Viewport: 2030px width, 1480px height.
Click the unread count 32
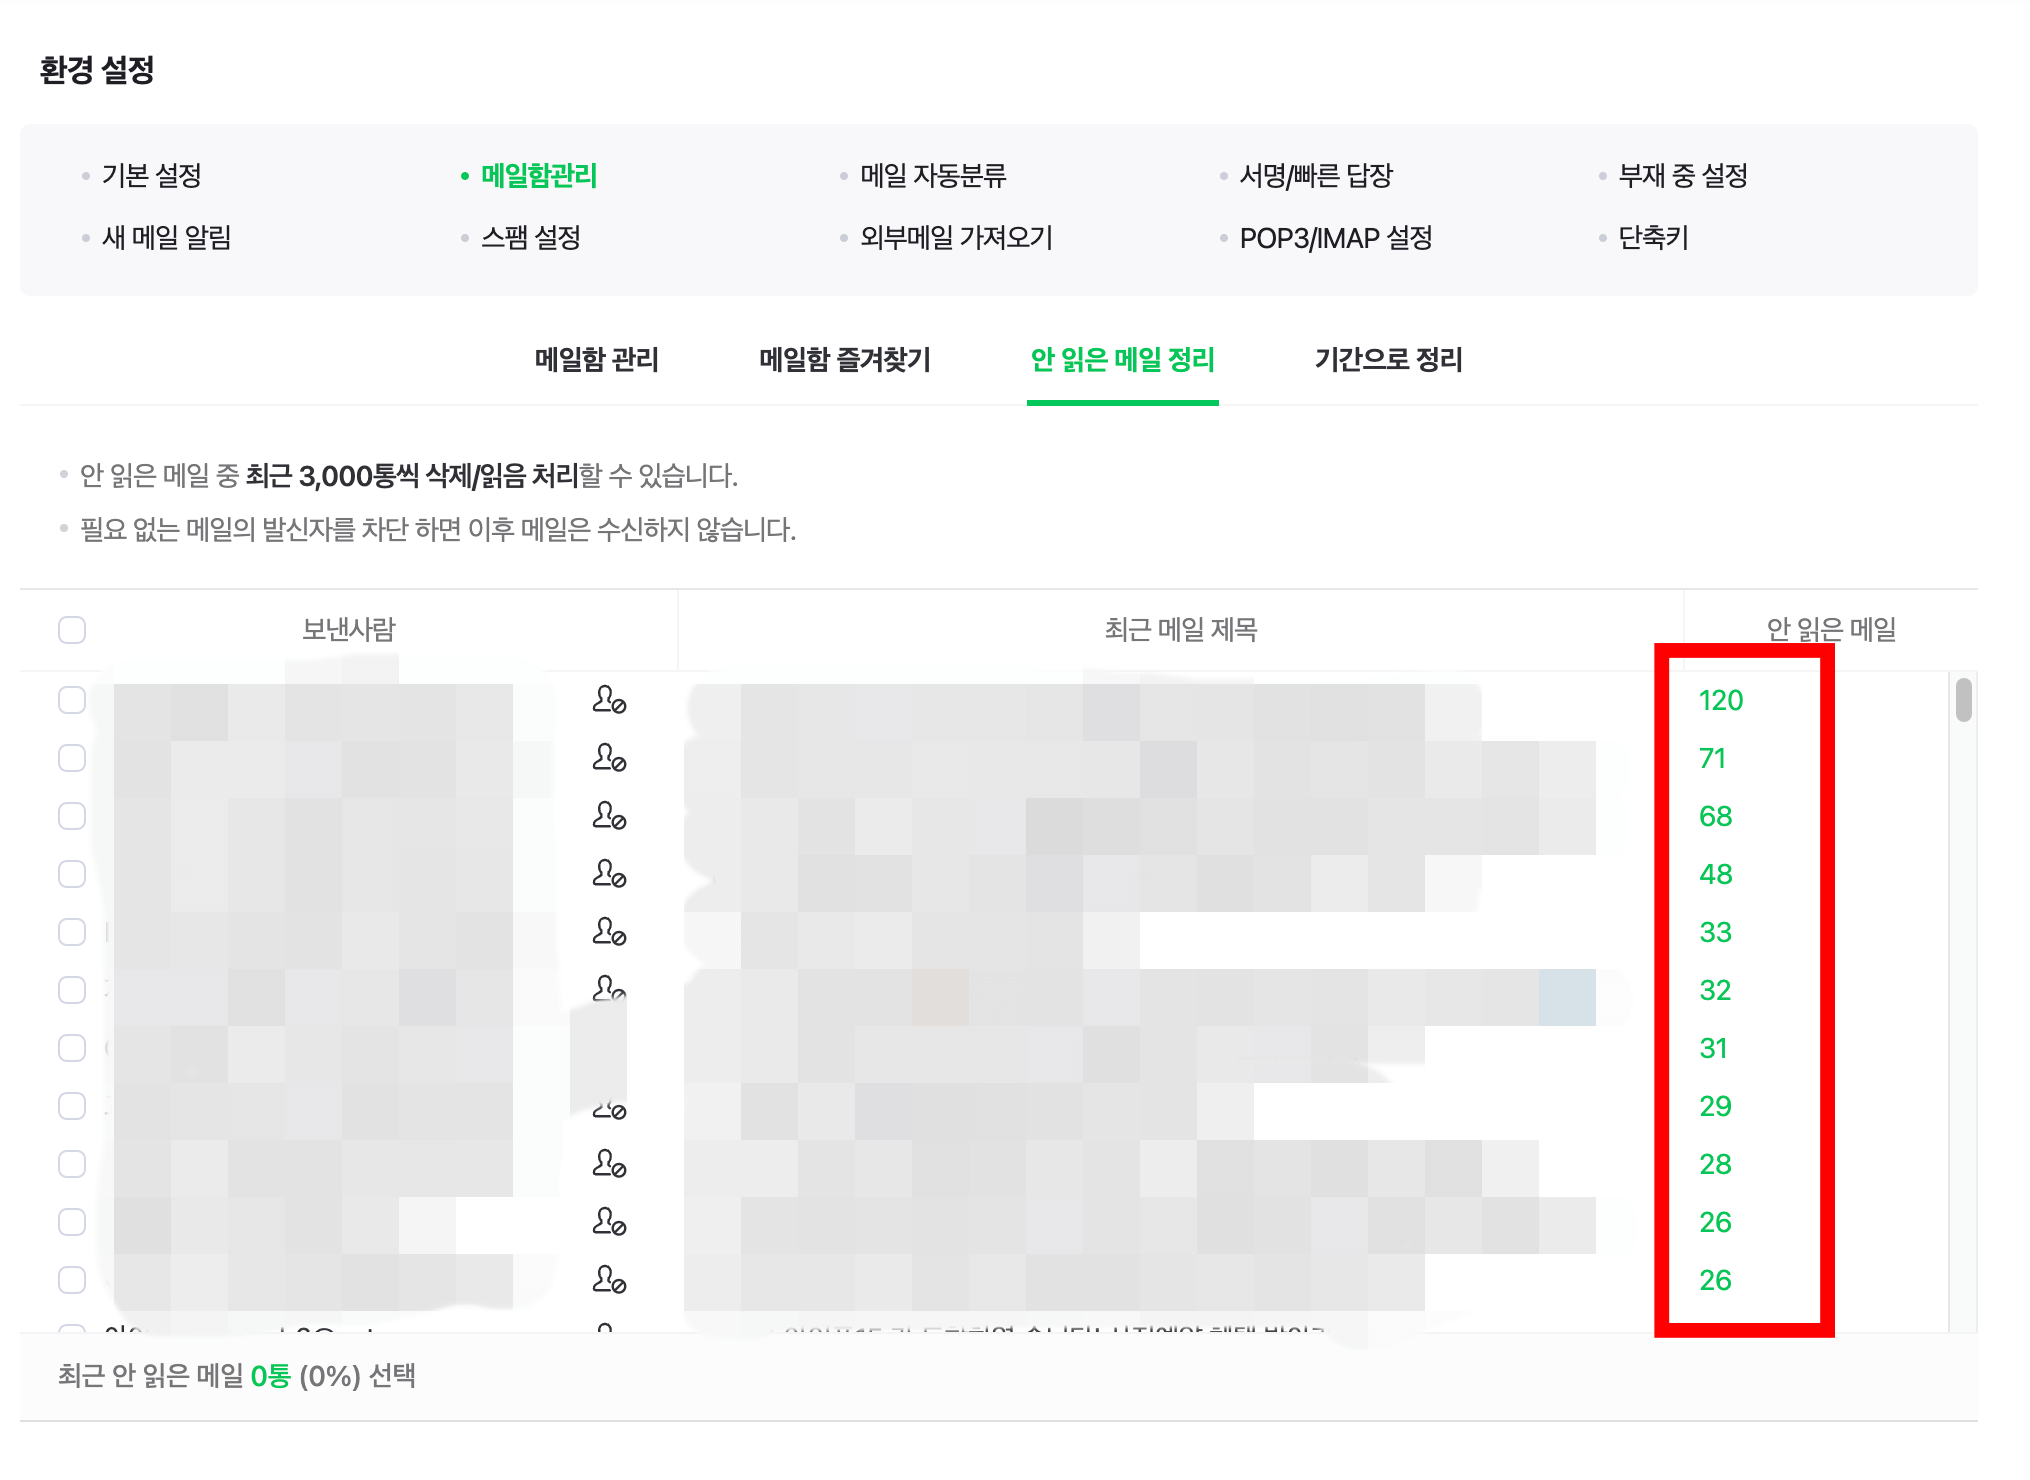(1716, 990)
